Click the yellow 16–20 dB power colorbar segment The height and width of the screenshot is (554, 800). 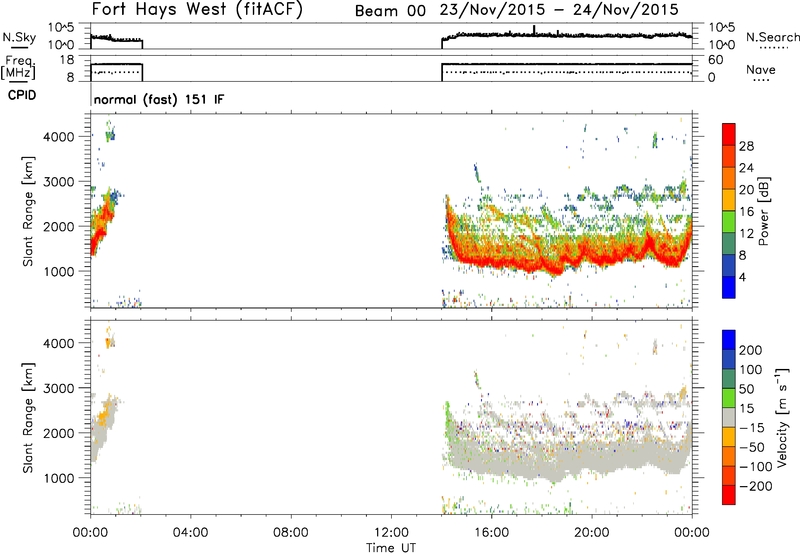pos(729,200)
